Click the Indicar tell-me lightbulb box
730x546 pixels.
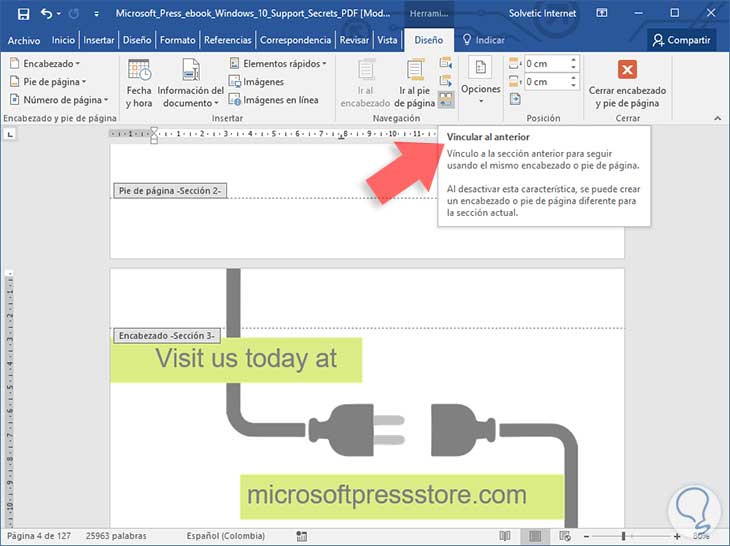(x=484, y=40)
